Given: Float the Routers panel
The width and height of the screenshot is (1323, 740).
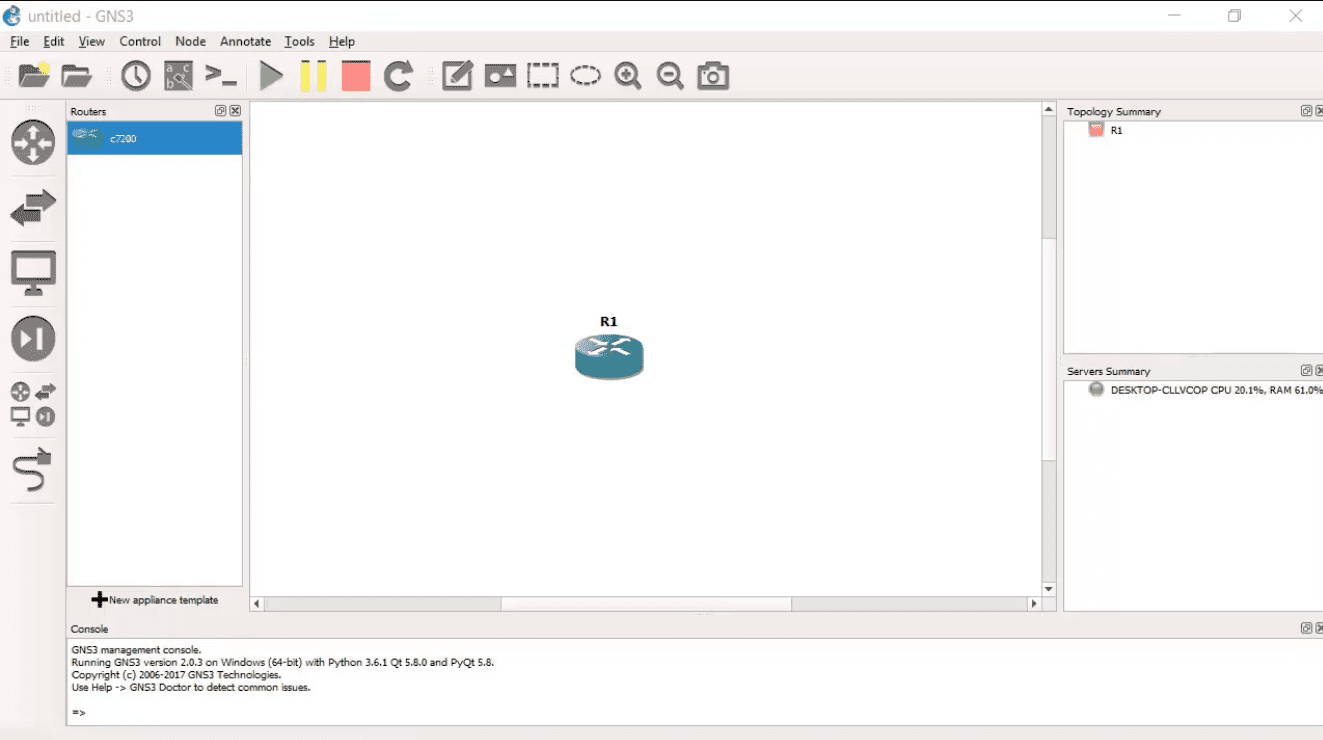Looking at the screenshot, I should click(221, 111).
